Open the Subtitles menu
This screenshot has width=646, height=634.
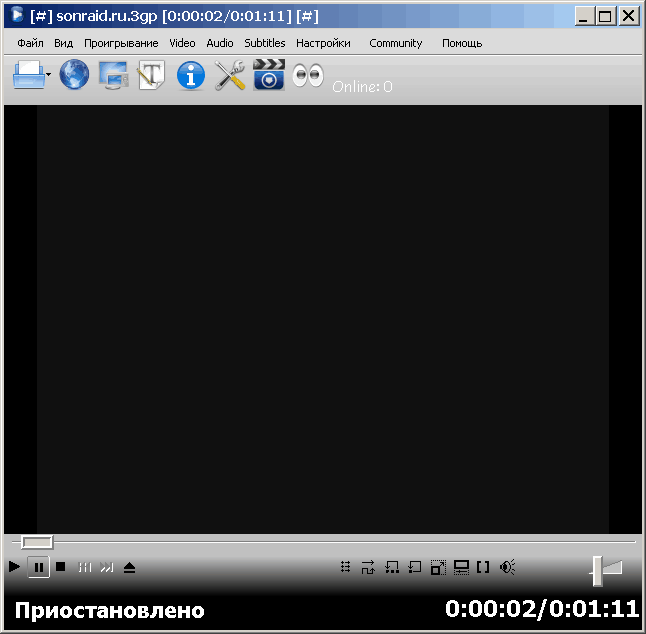click(x=264, y=43)
